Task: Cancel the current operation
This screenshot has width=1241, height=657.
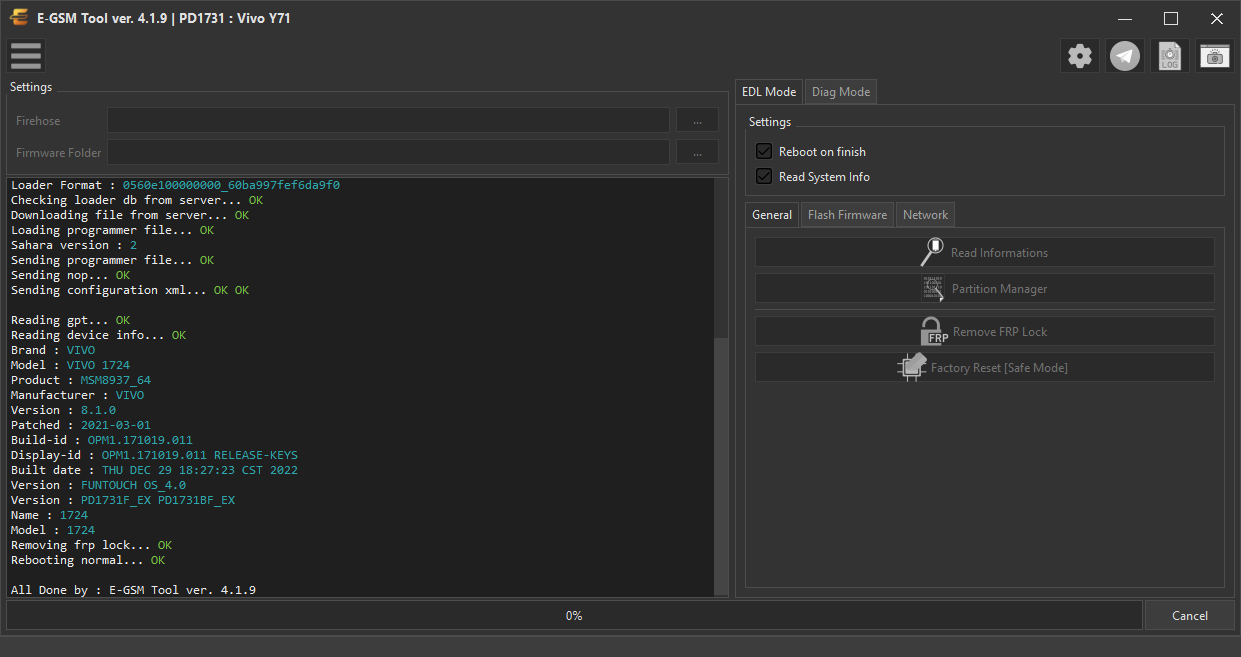Action: [1190, 615]
